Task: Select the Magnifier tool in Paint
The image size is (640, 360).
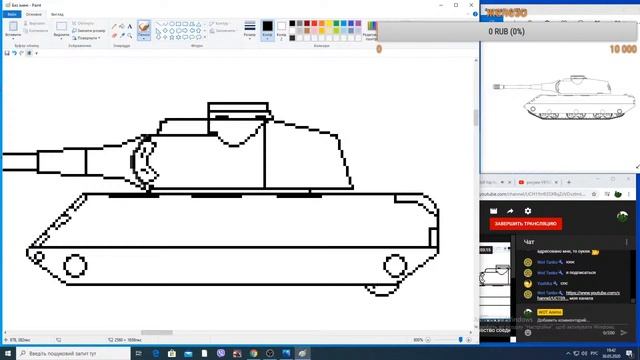Action: [130, 36]
